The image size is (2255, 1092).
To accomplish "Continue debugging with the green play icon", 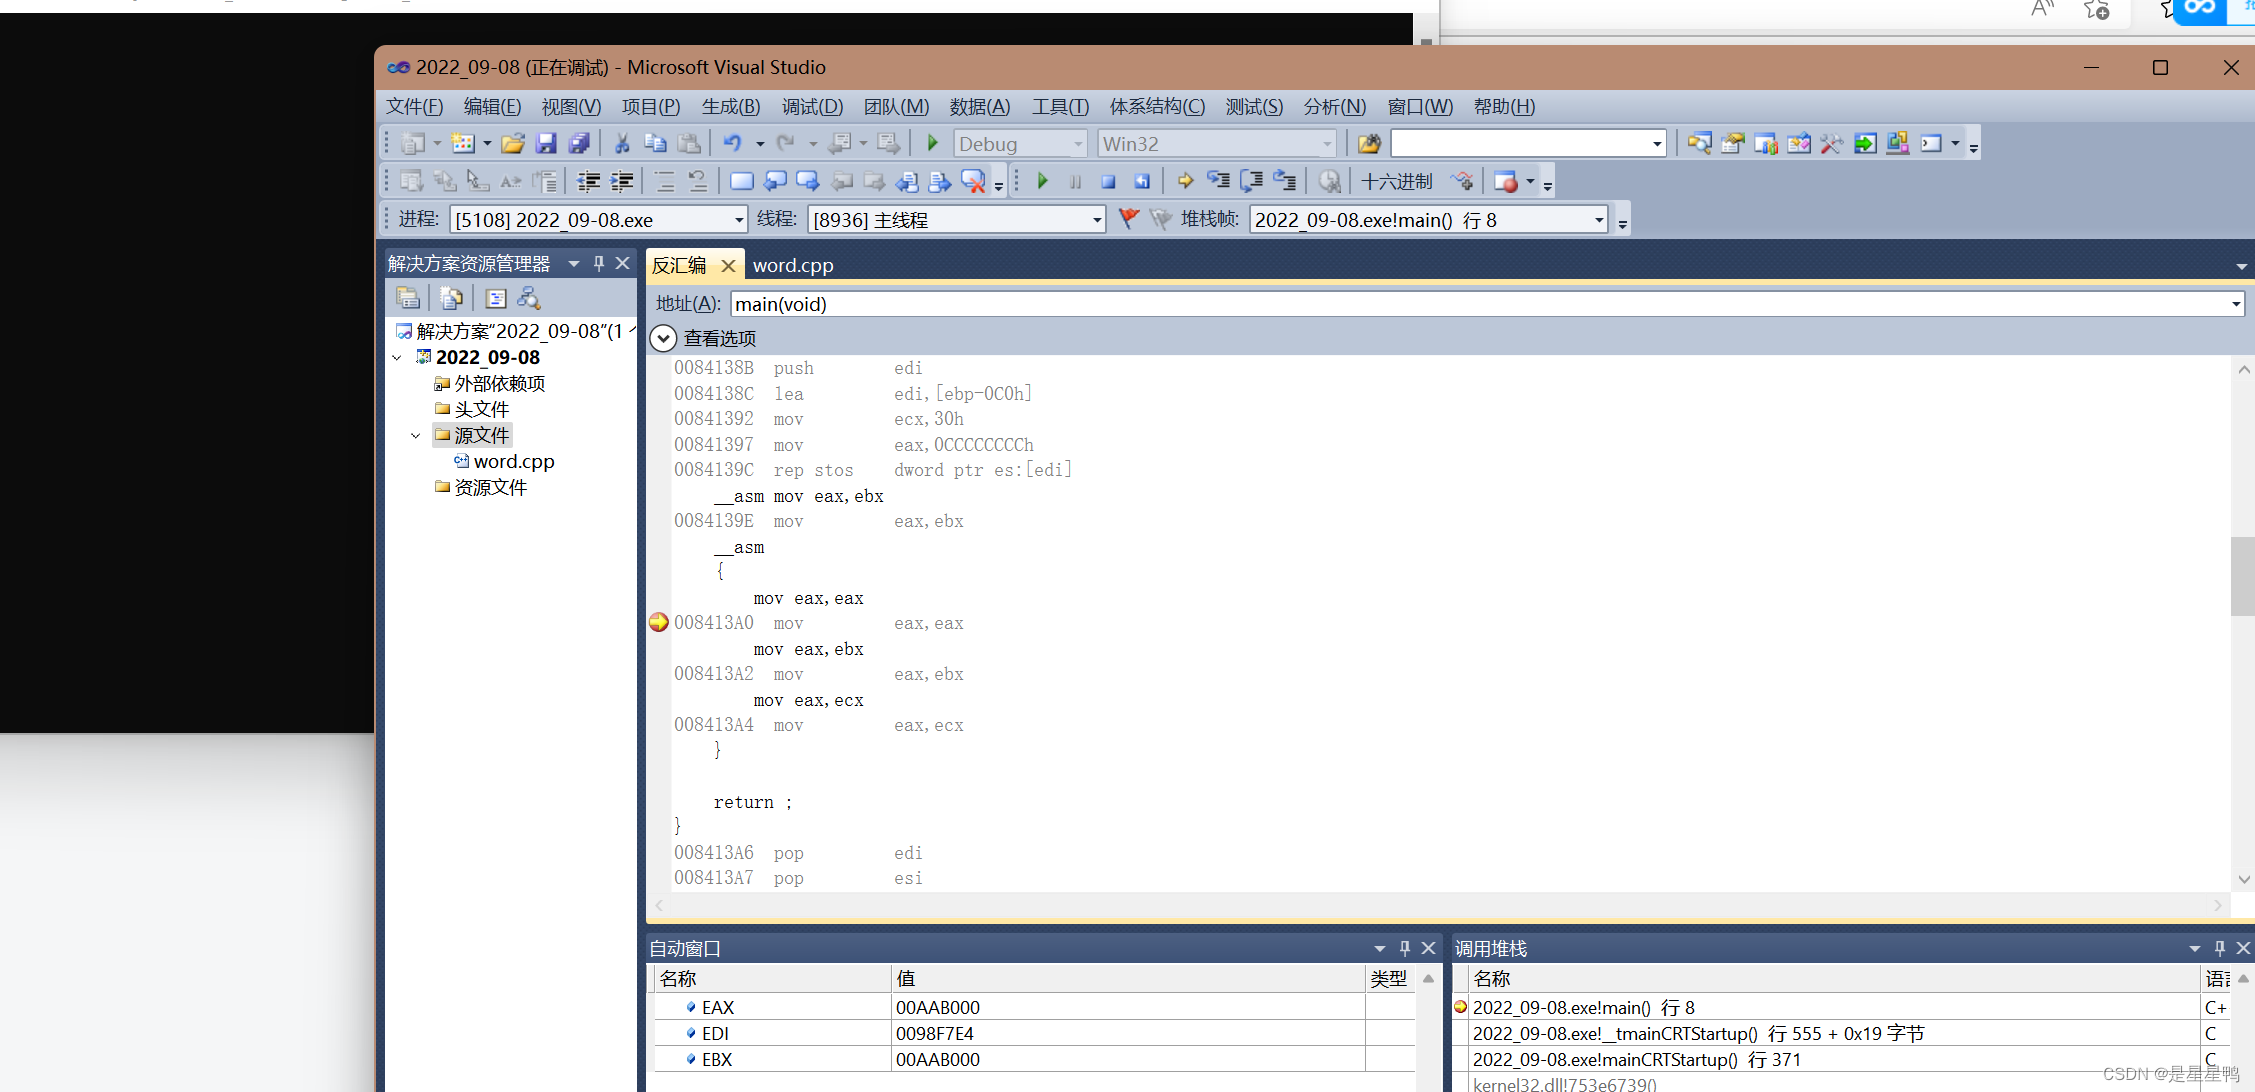I will tap(1043, 181).
